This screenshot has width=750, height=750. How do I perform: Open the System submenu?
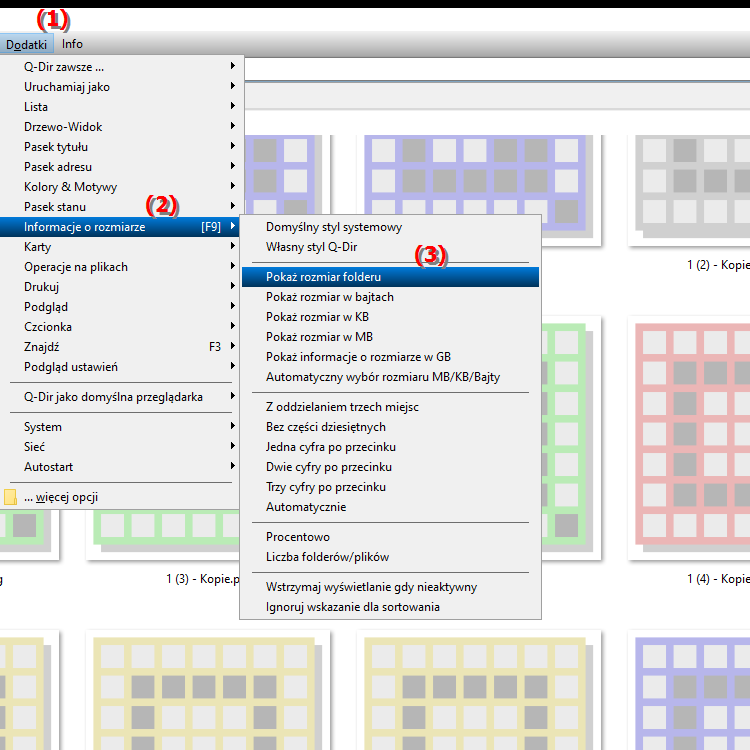pyautogui.click(x=122, y=427)
